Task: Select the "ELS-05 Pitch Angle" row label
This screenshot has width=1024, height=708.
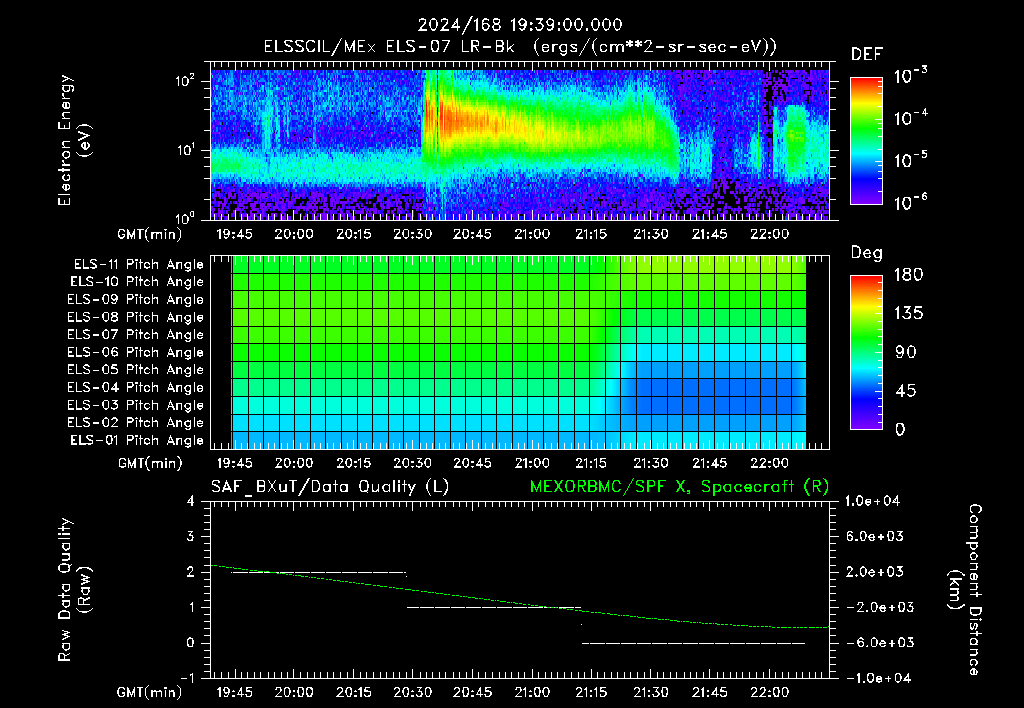Action: tap(136, 370)
